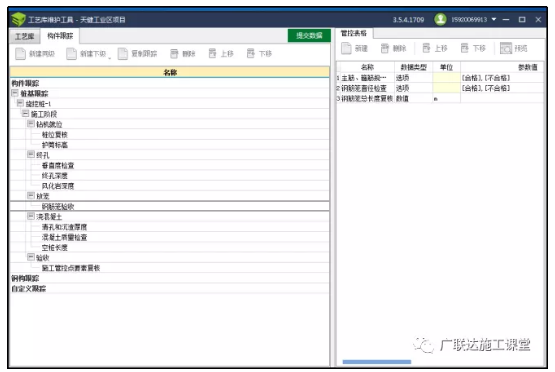Collapse the 验收 tree node

pos(31,257)
